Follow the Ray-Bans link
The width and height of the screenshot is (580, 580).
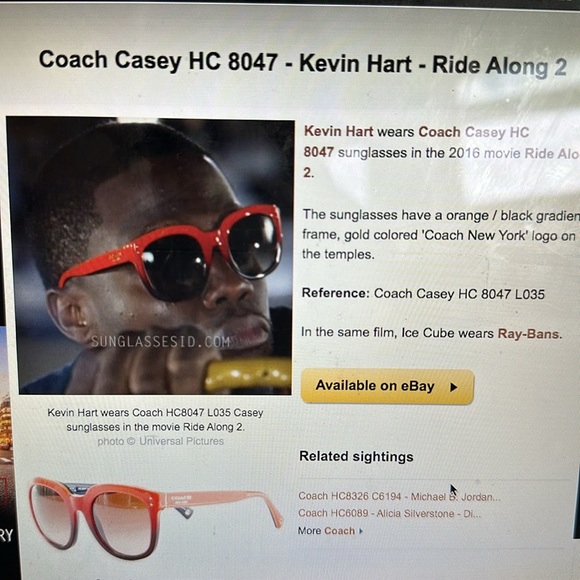pos(530,334)
